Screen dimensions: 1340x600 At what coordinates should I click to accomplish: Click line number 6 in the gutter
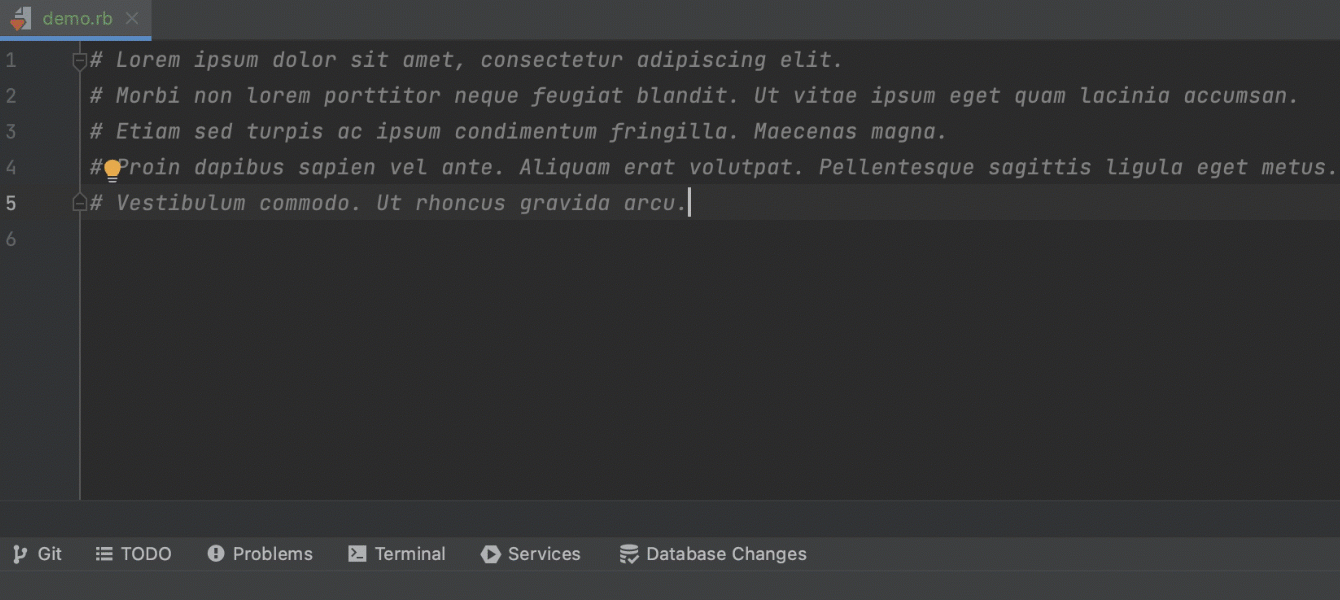pyautogui.click(x=11, y=239)
